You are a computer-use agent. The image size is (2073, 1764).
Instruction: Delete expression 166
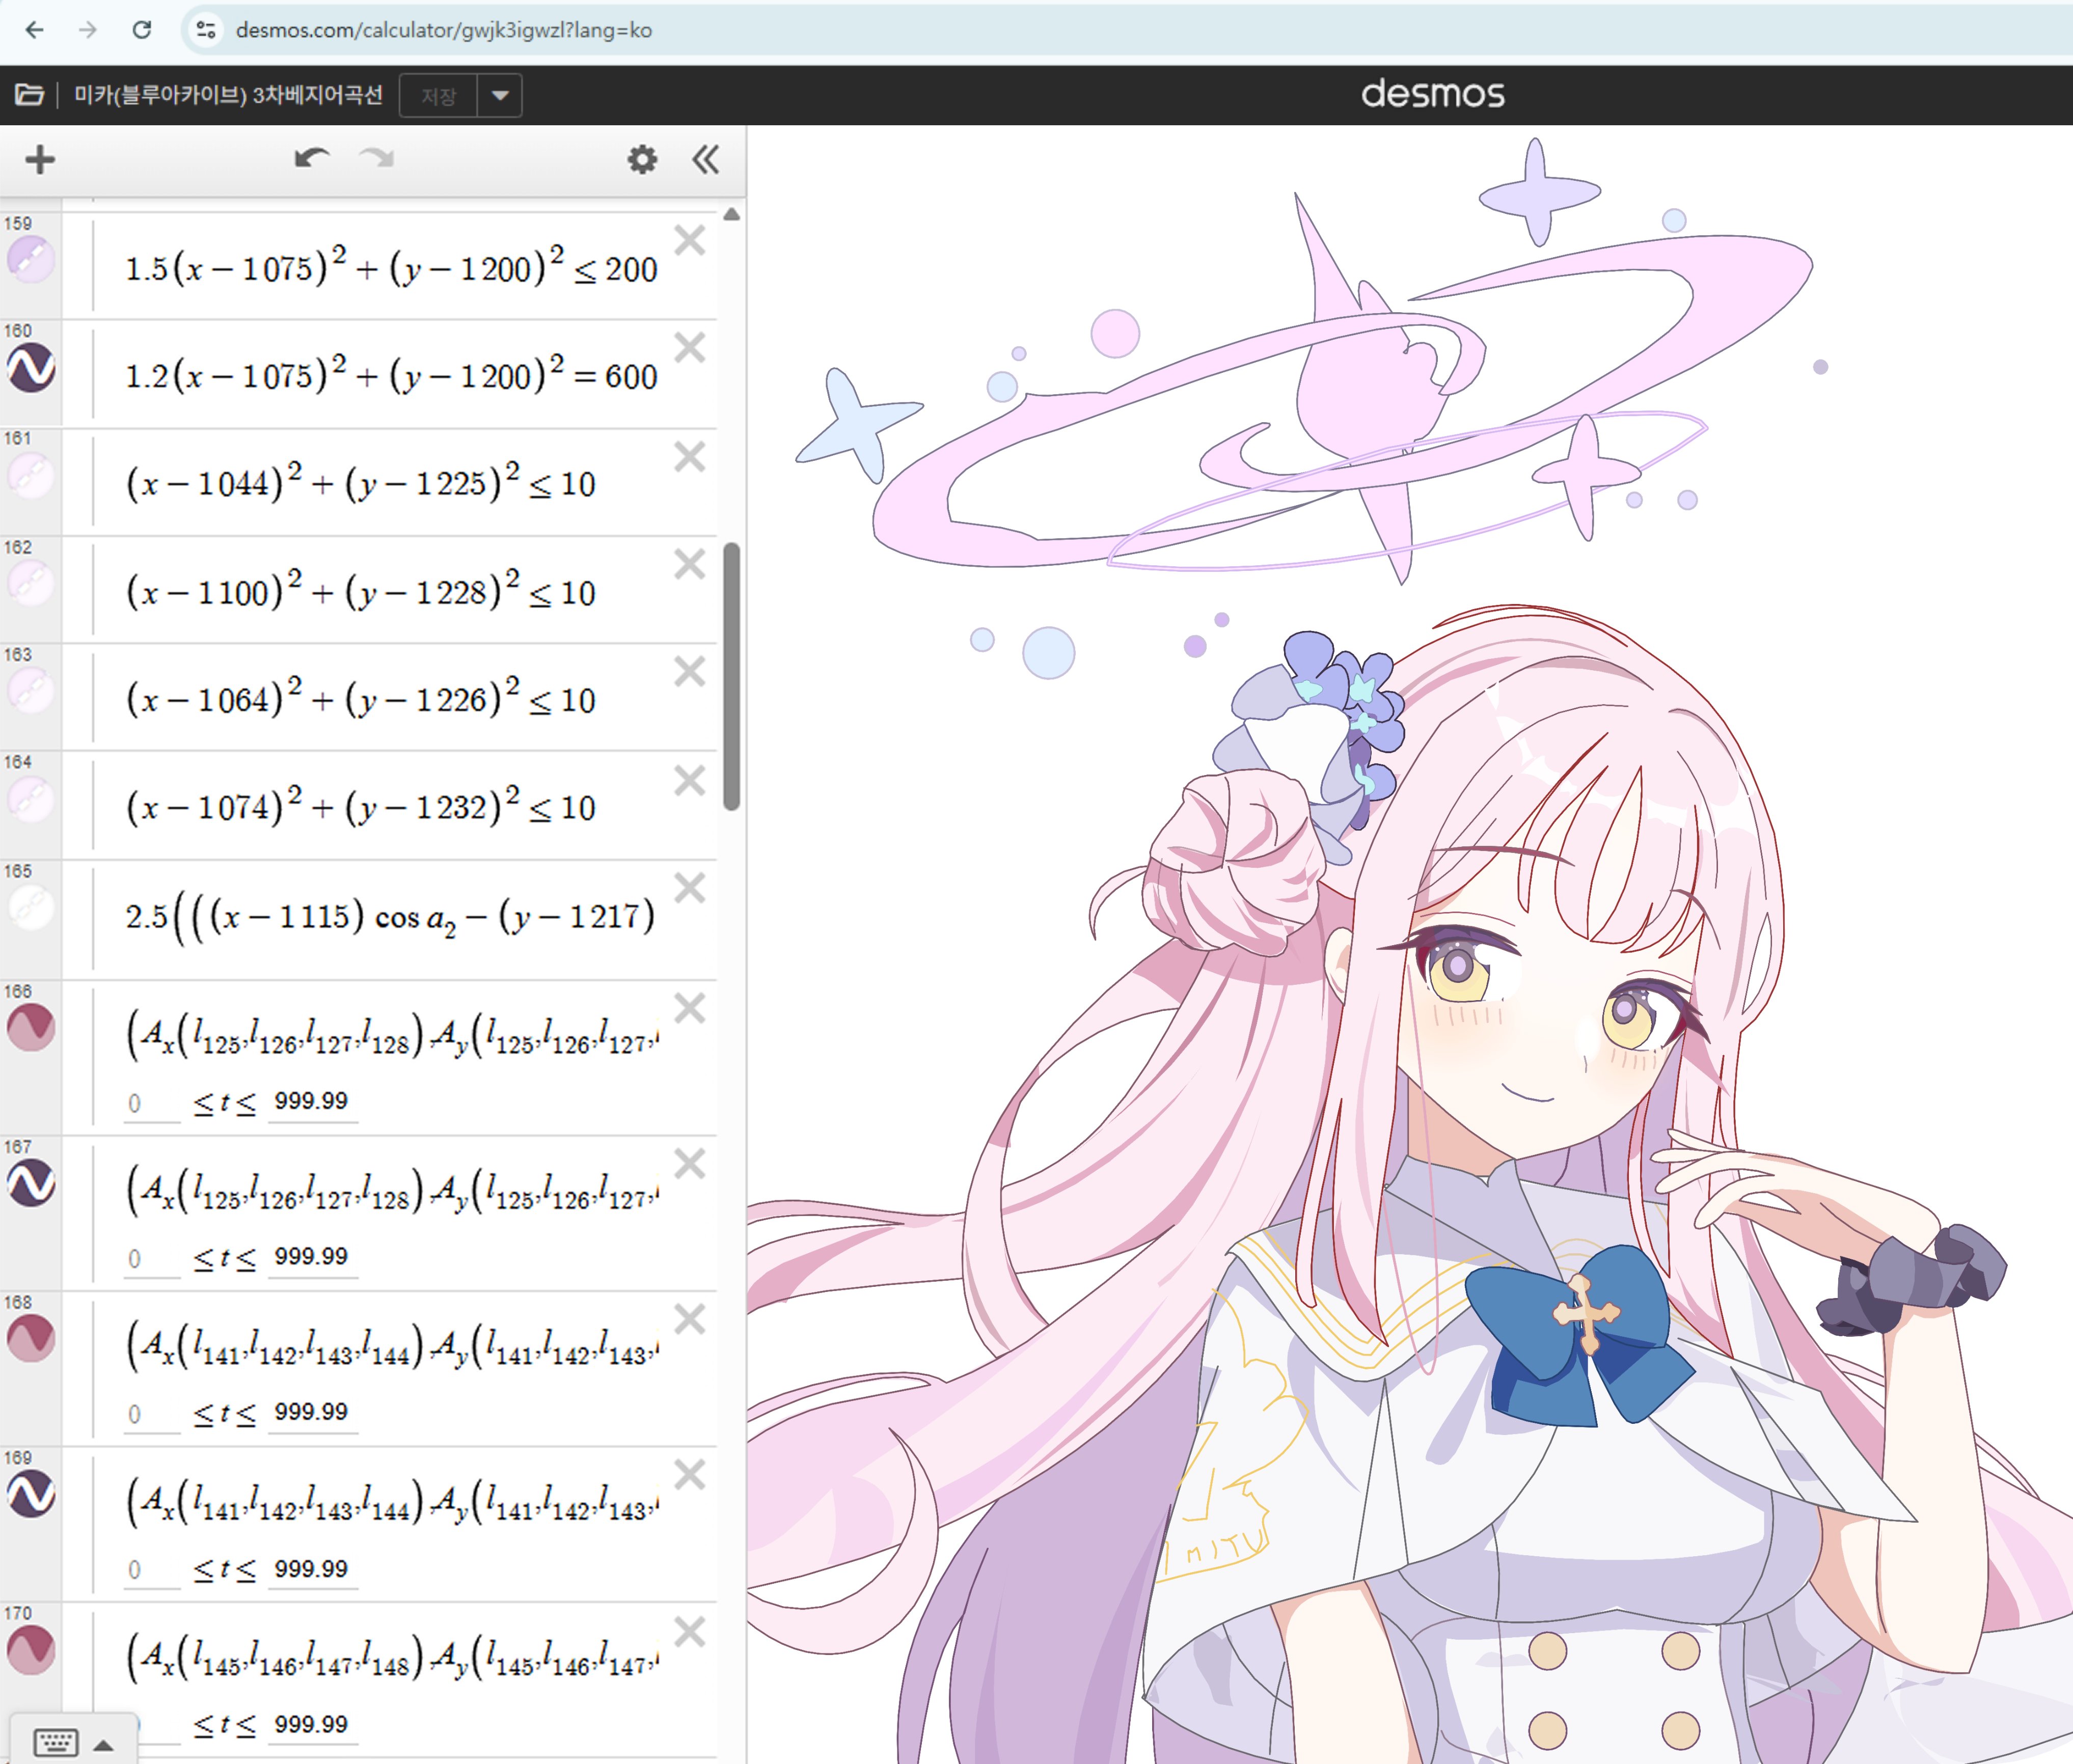(x=690, y=1008)
